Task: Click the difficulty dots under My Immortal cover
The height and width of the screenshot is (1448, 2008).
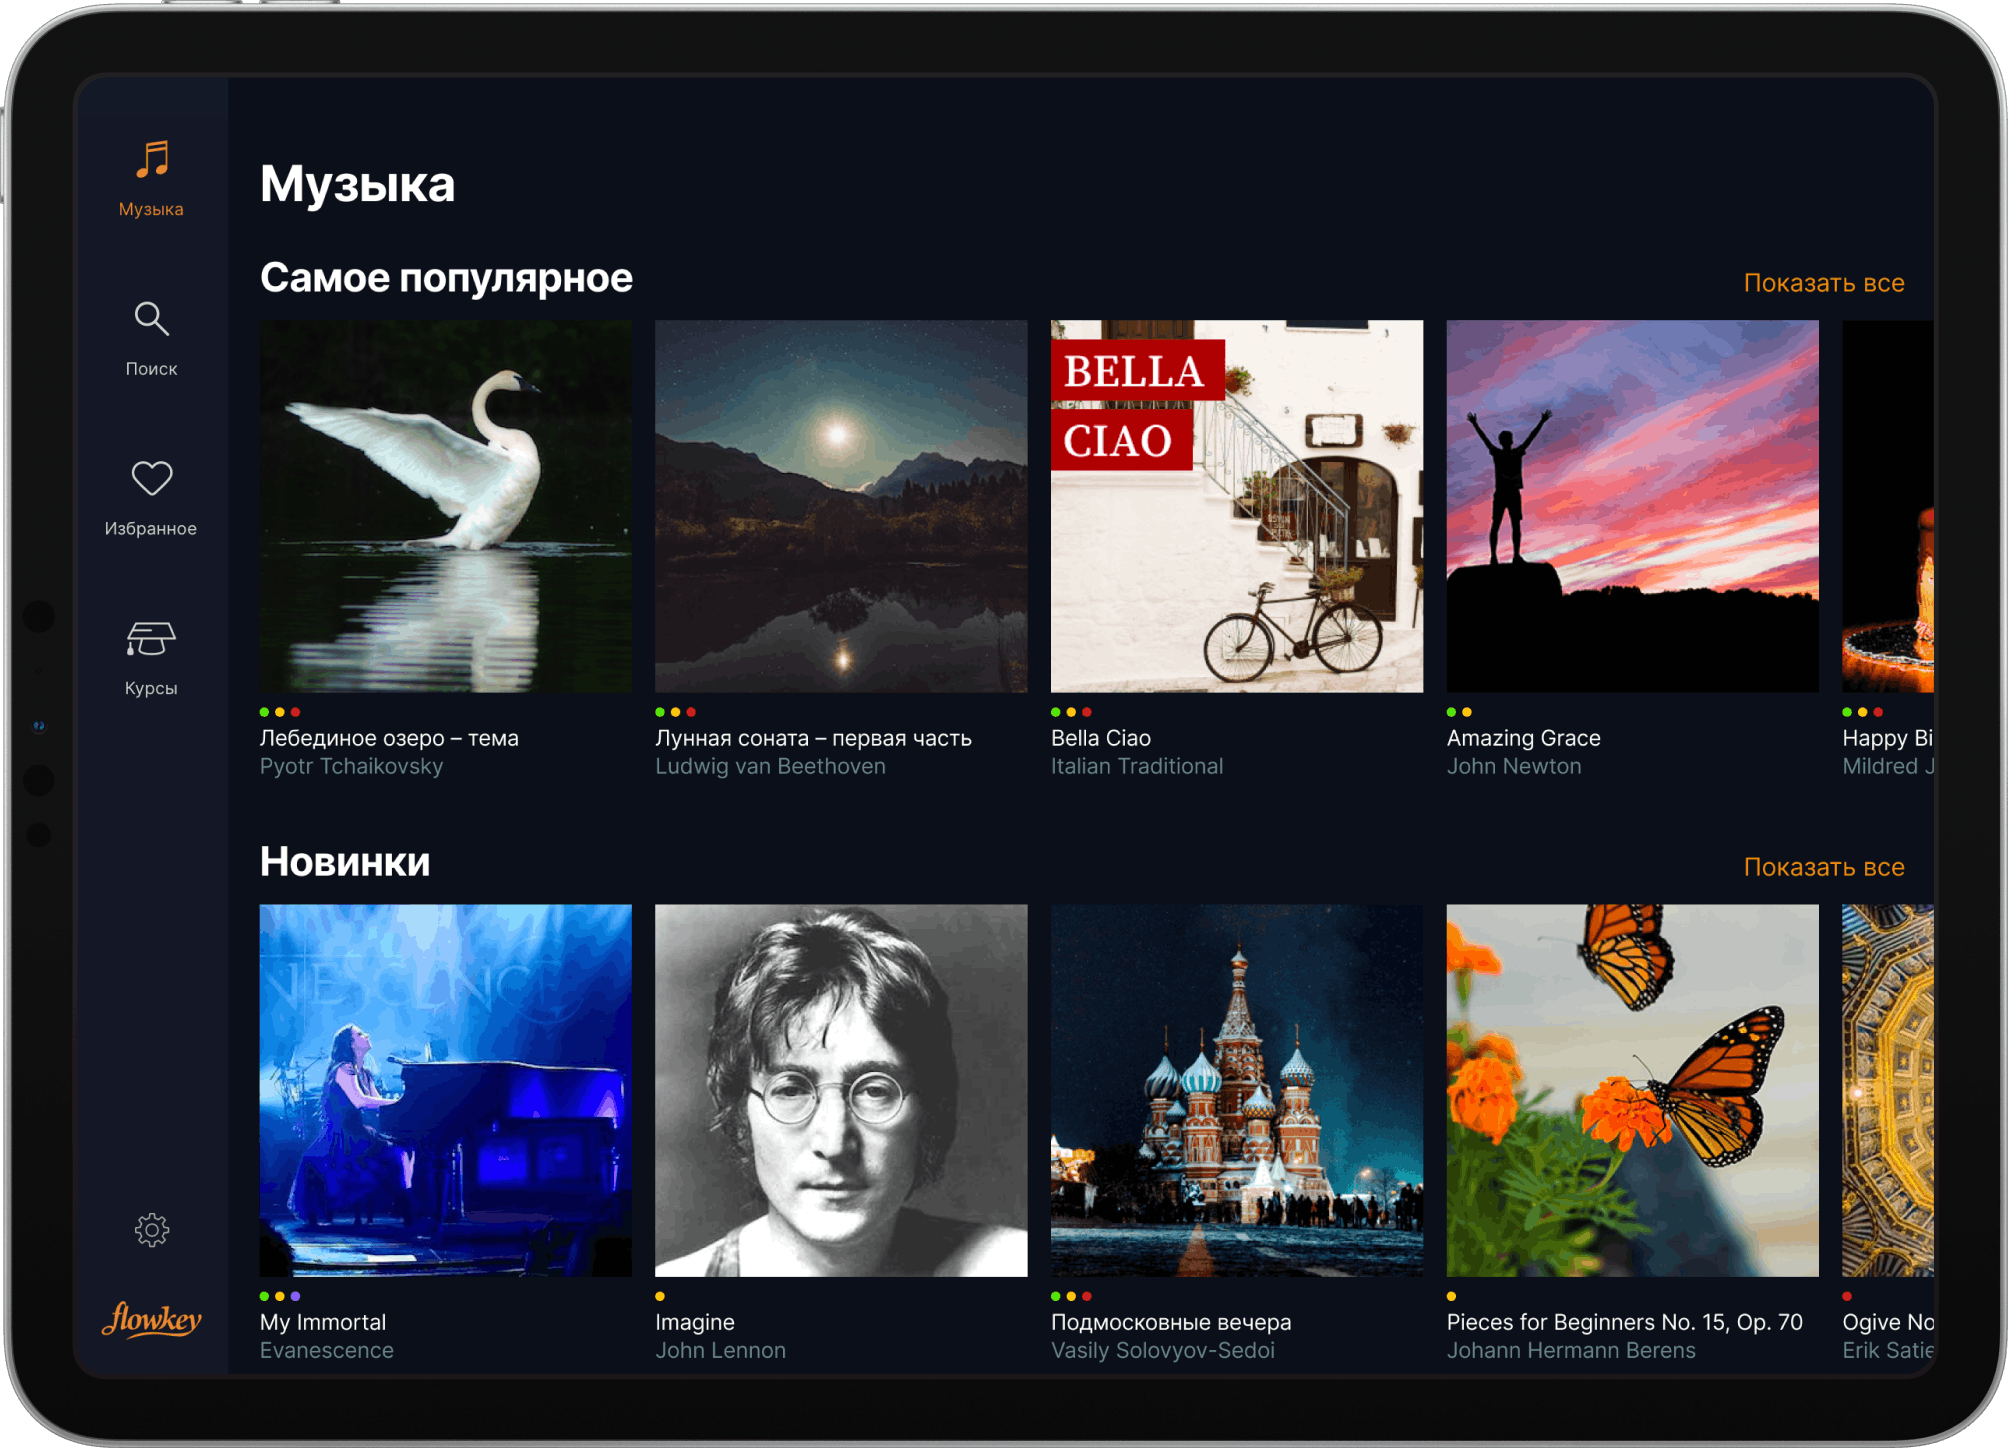Action: pos(280,1296)
